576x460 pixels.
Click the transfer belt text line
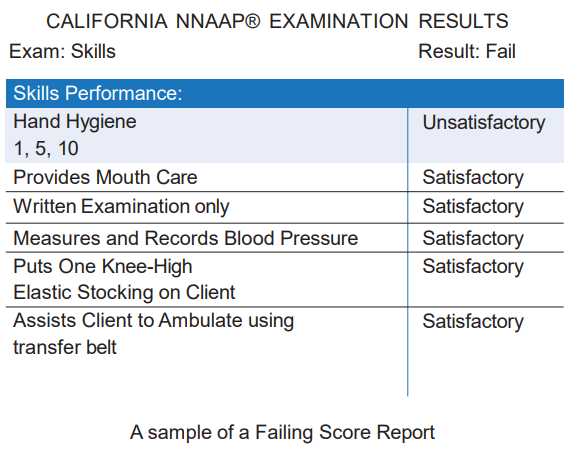(x=65, y=347)
